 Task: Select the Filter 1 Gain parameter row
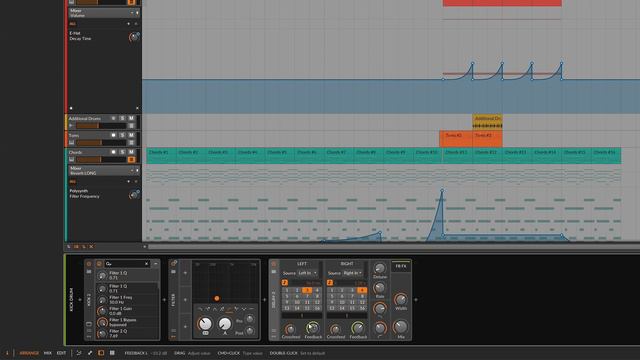pos(127,311)
